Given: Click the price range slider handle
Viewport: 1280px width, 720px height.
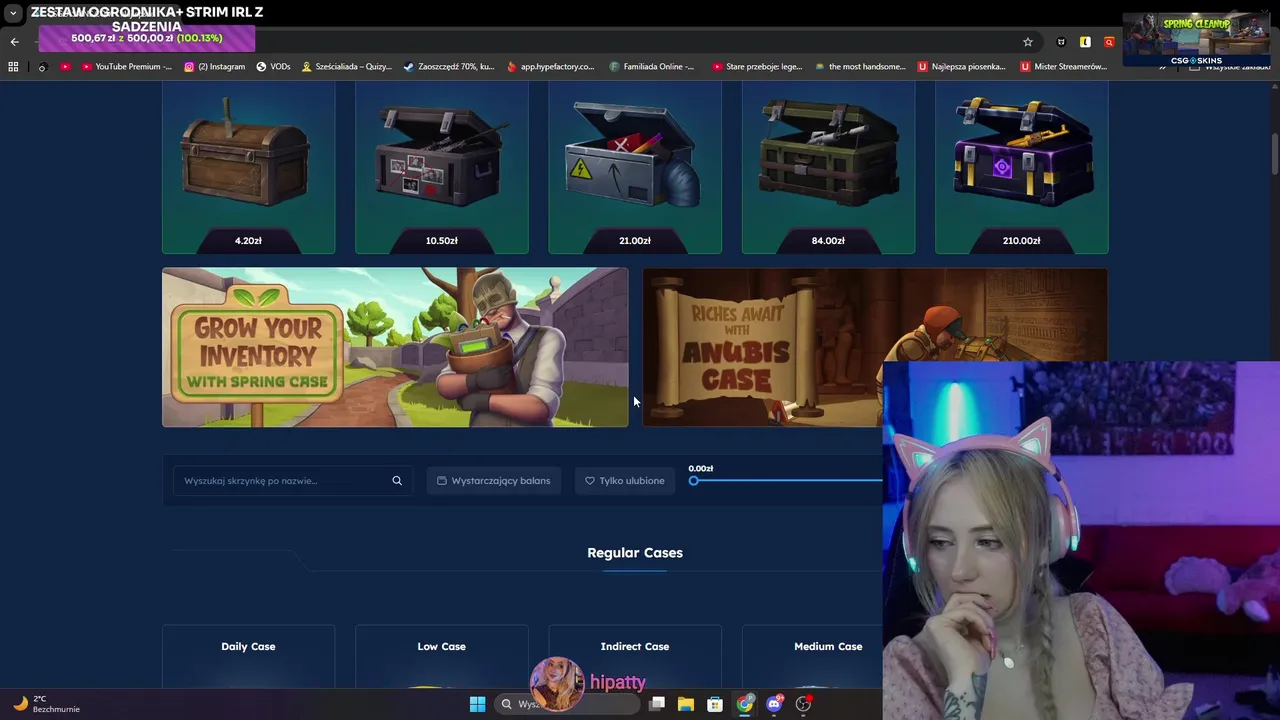Looking at the screenshot, I should click(694, 481).
